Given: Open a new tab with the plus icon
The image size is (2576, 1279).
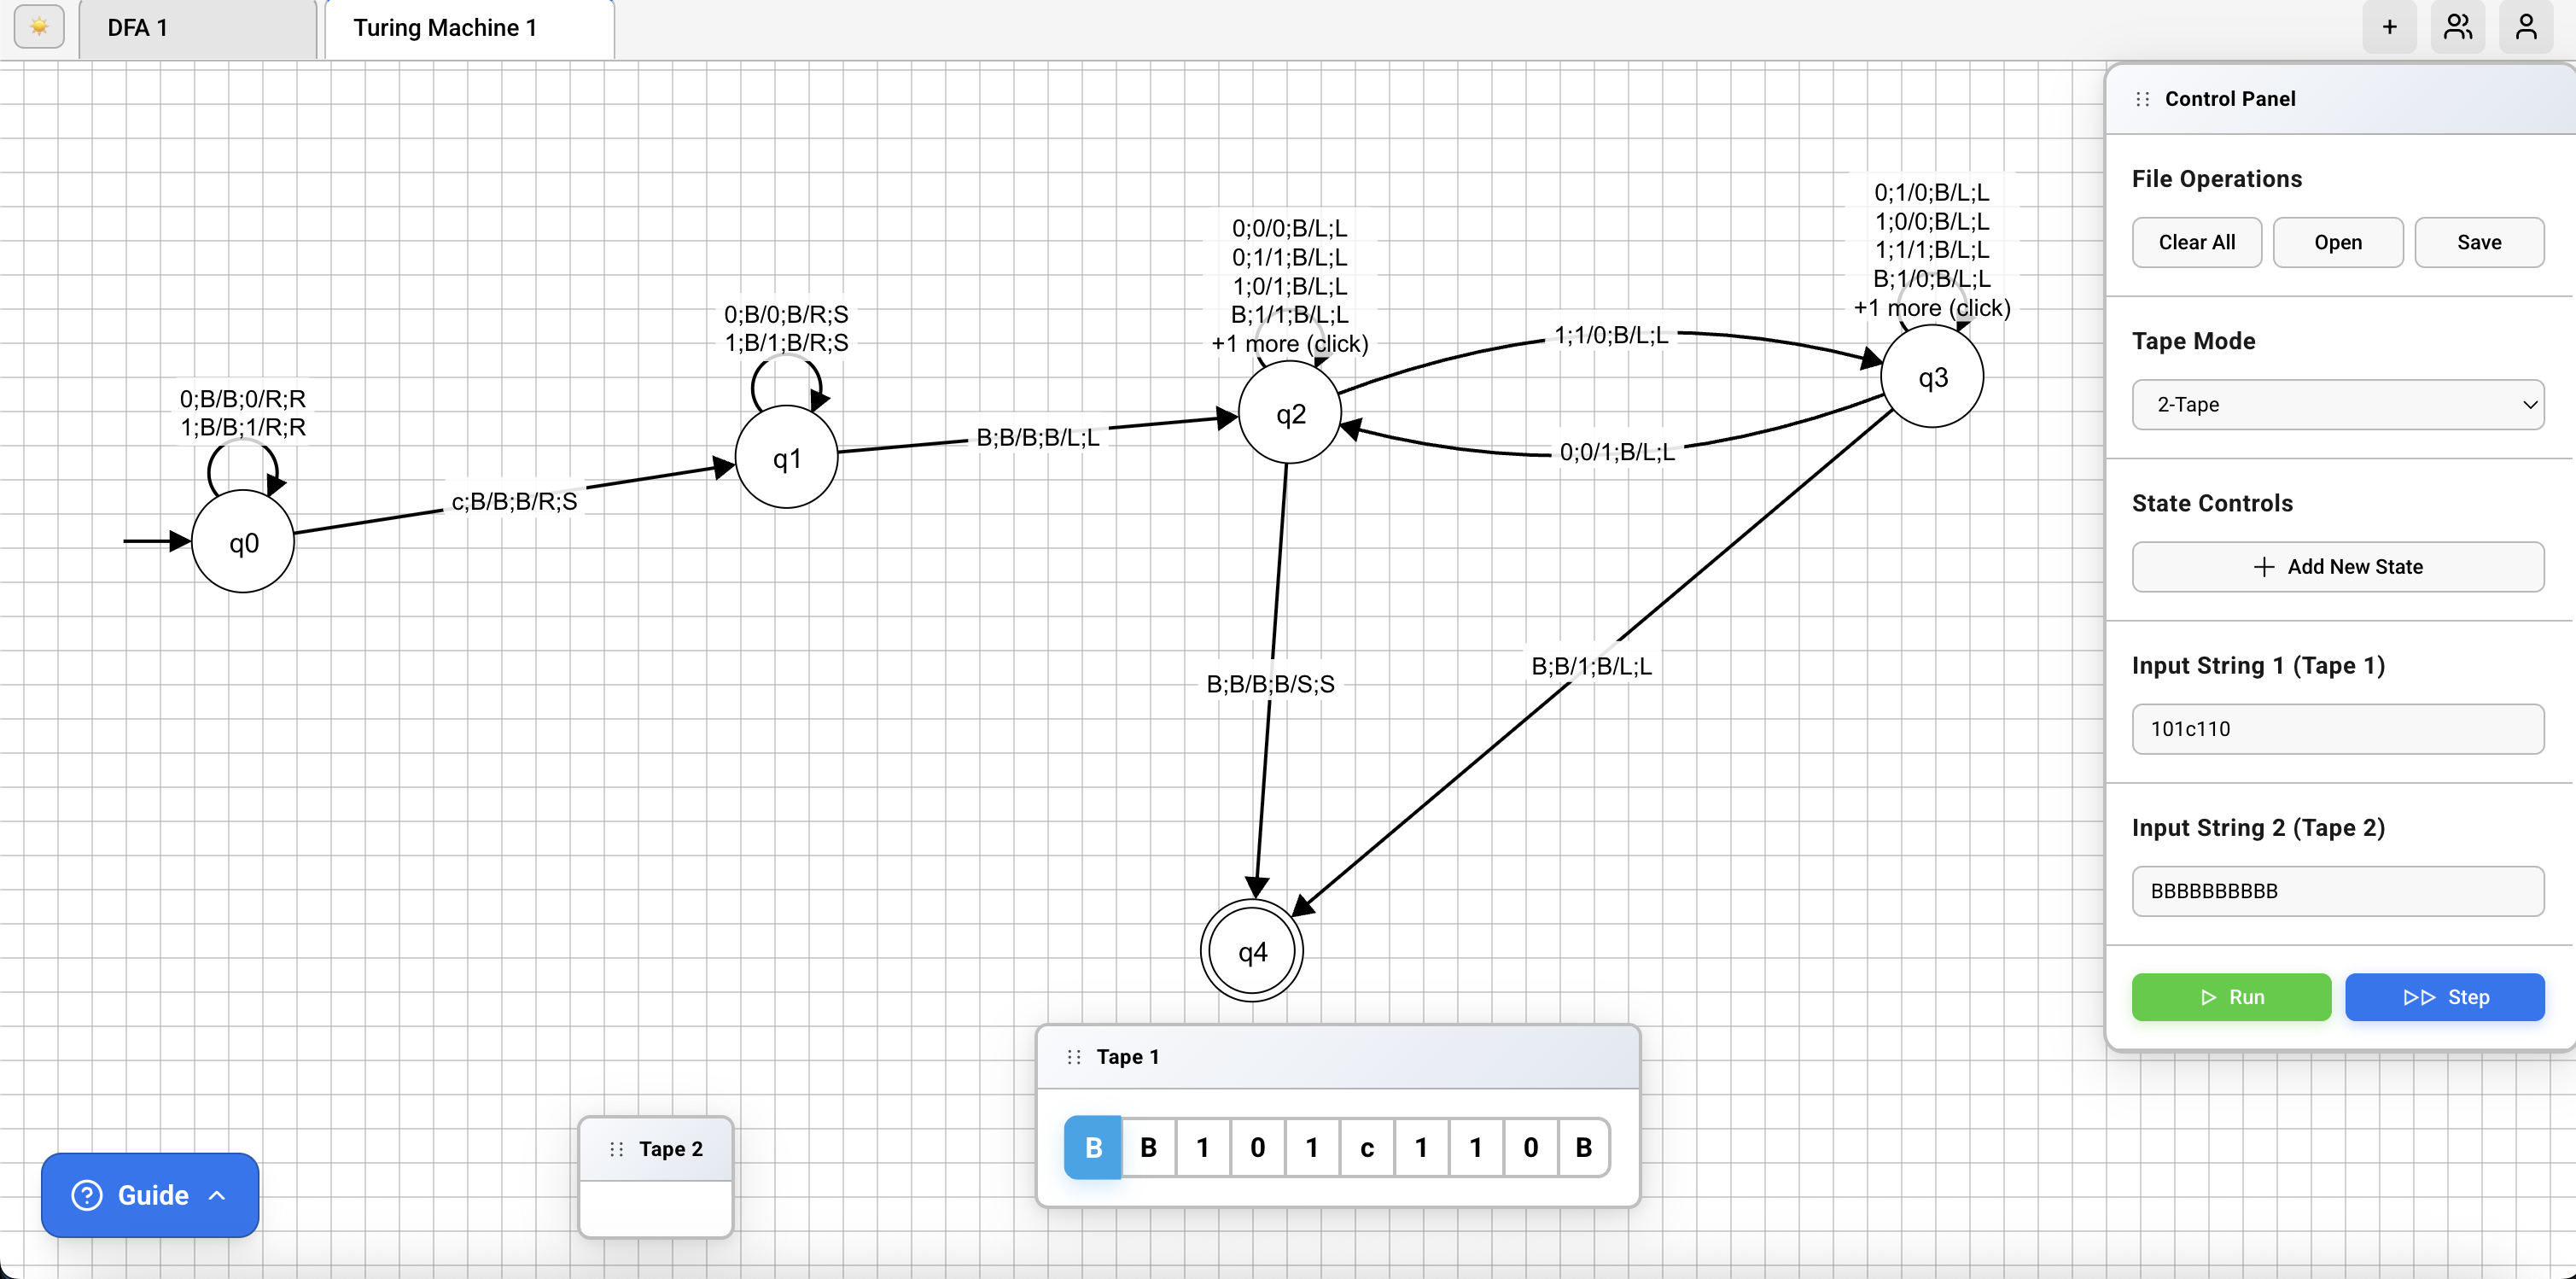Looking at the screenshot, I should pos(2389,27).
